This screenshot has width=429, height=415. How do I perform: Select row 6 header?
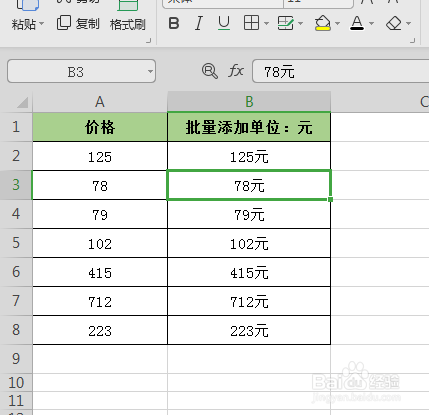16,272
